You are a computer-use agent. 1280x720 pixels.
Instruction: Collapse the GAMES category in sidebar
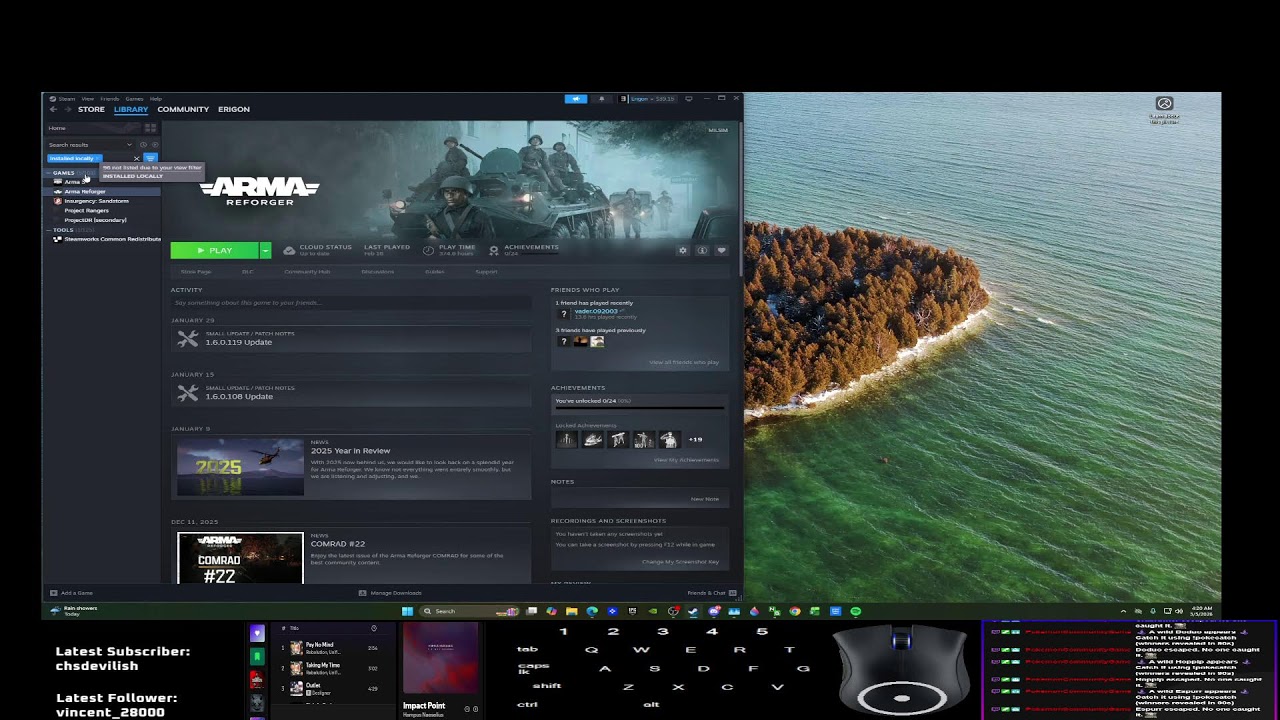point(48,172)
